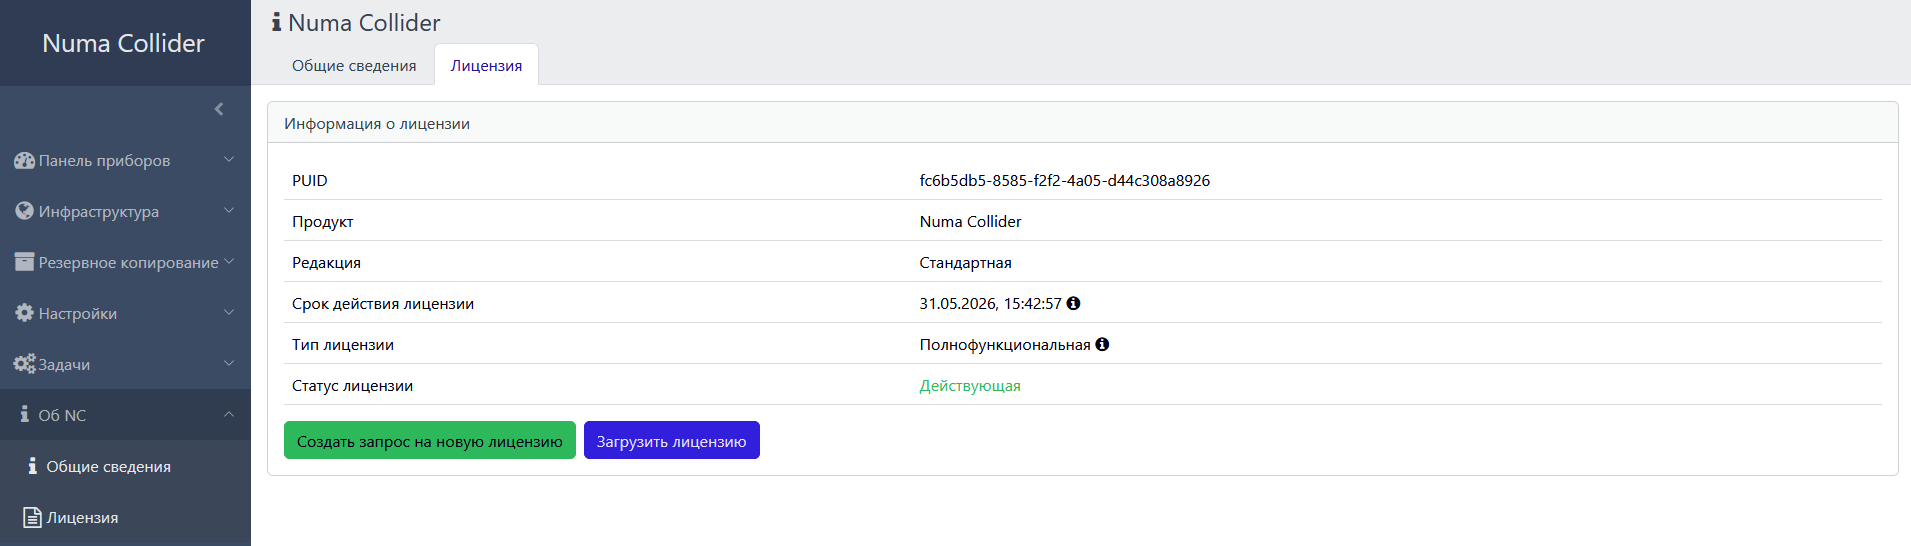Collapse the sidebar with the left arrow
The height and width of the screenshot is (546, 1911).
pyautogui.click(x=219, y=109)
